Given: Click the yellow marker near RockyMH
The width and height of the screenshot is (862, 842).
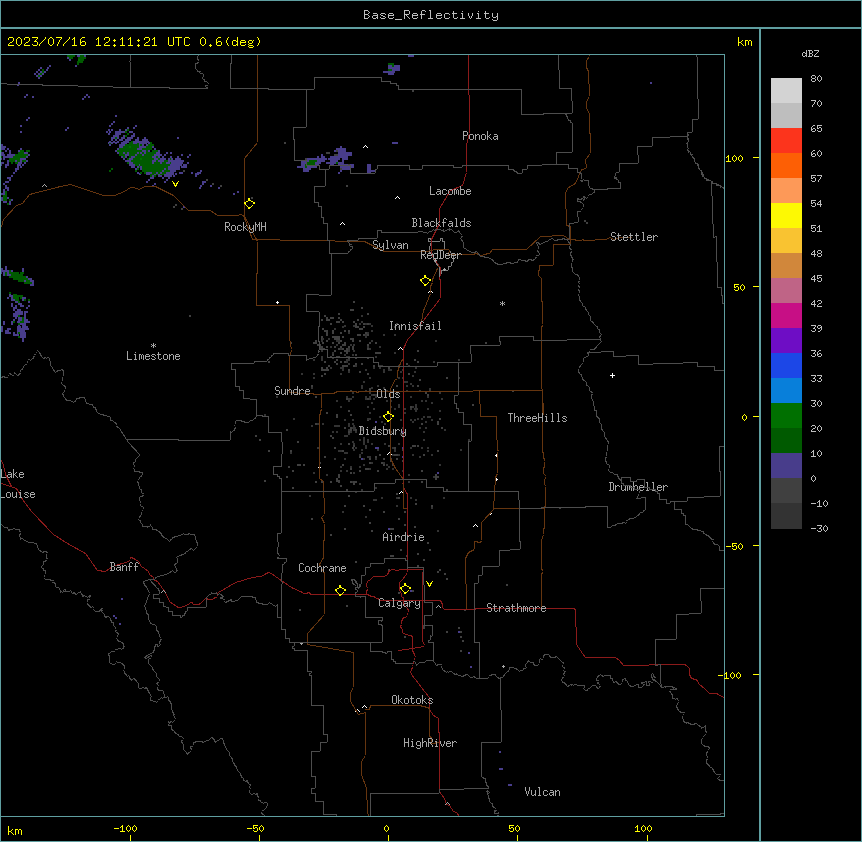Looking at the screenshot, I should click(250, 203).
